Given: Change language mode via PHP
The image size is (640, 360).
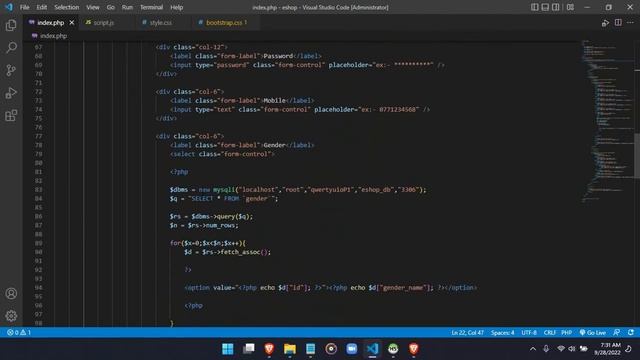Looking at the screenshot, I should [567, 333].
